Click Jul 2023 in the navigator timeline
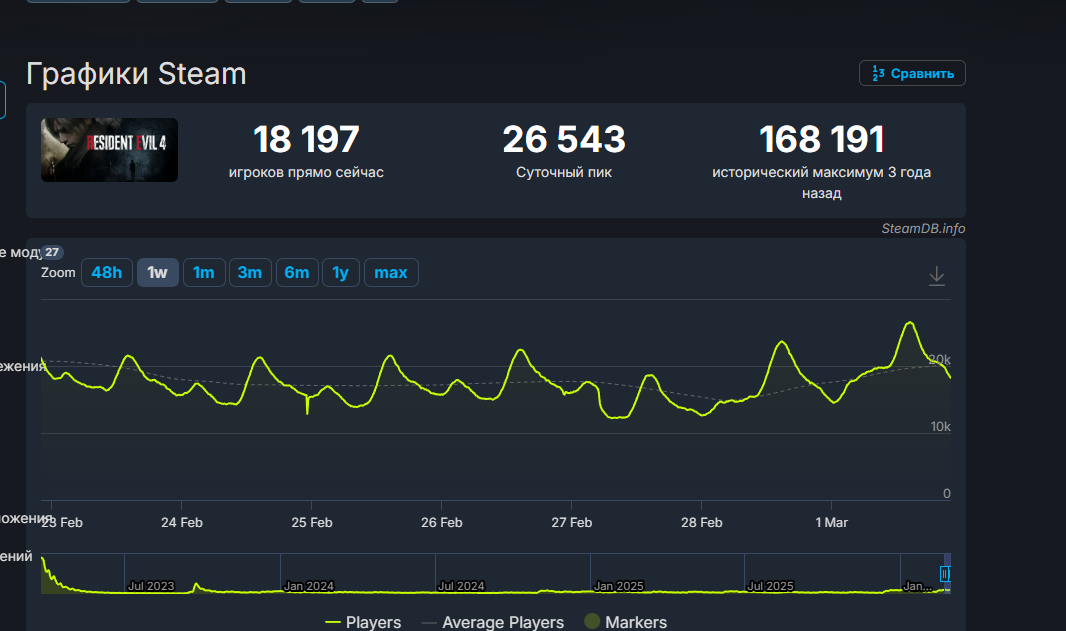 pos(151,585)
